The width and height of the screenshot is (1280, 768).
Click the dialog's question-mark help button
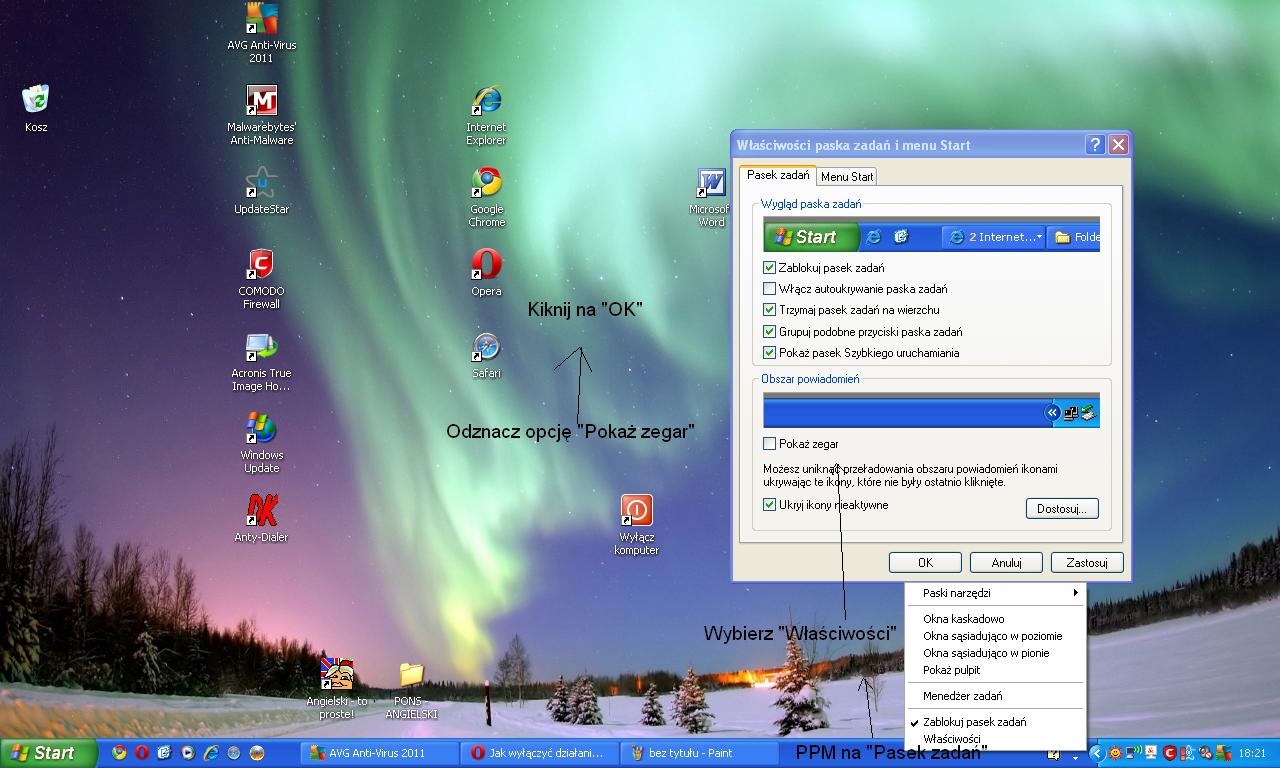[x=1095, y=144]
